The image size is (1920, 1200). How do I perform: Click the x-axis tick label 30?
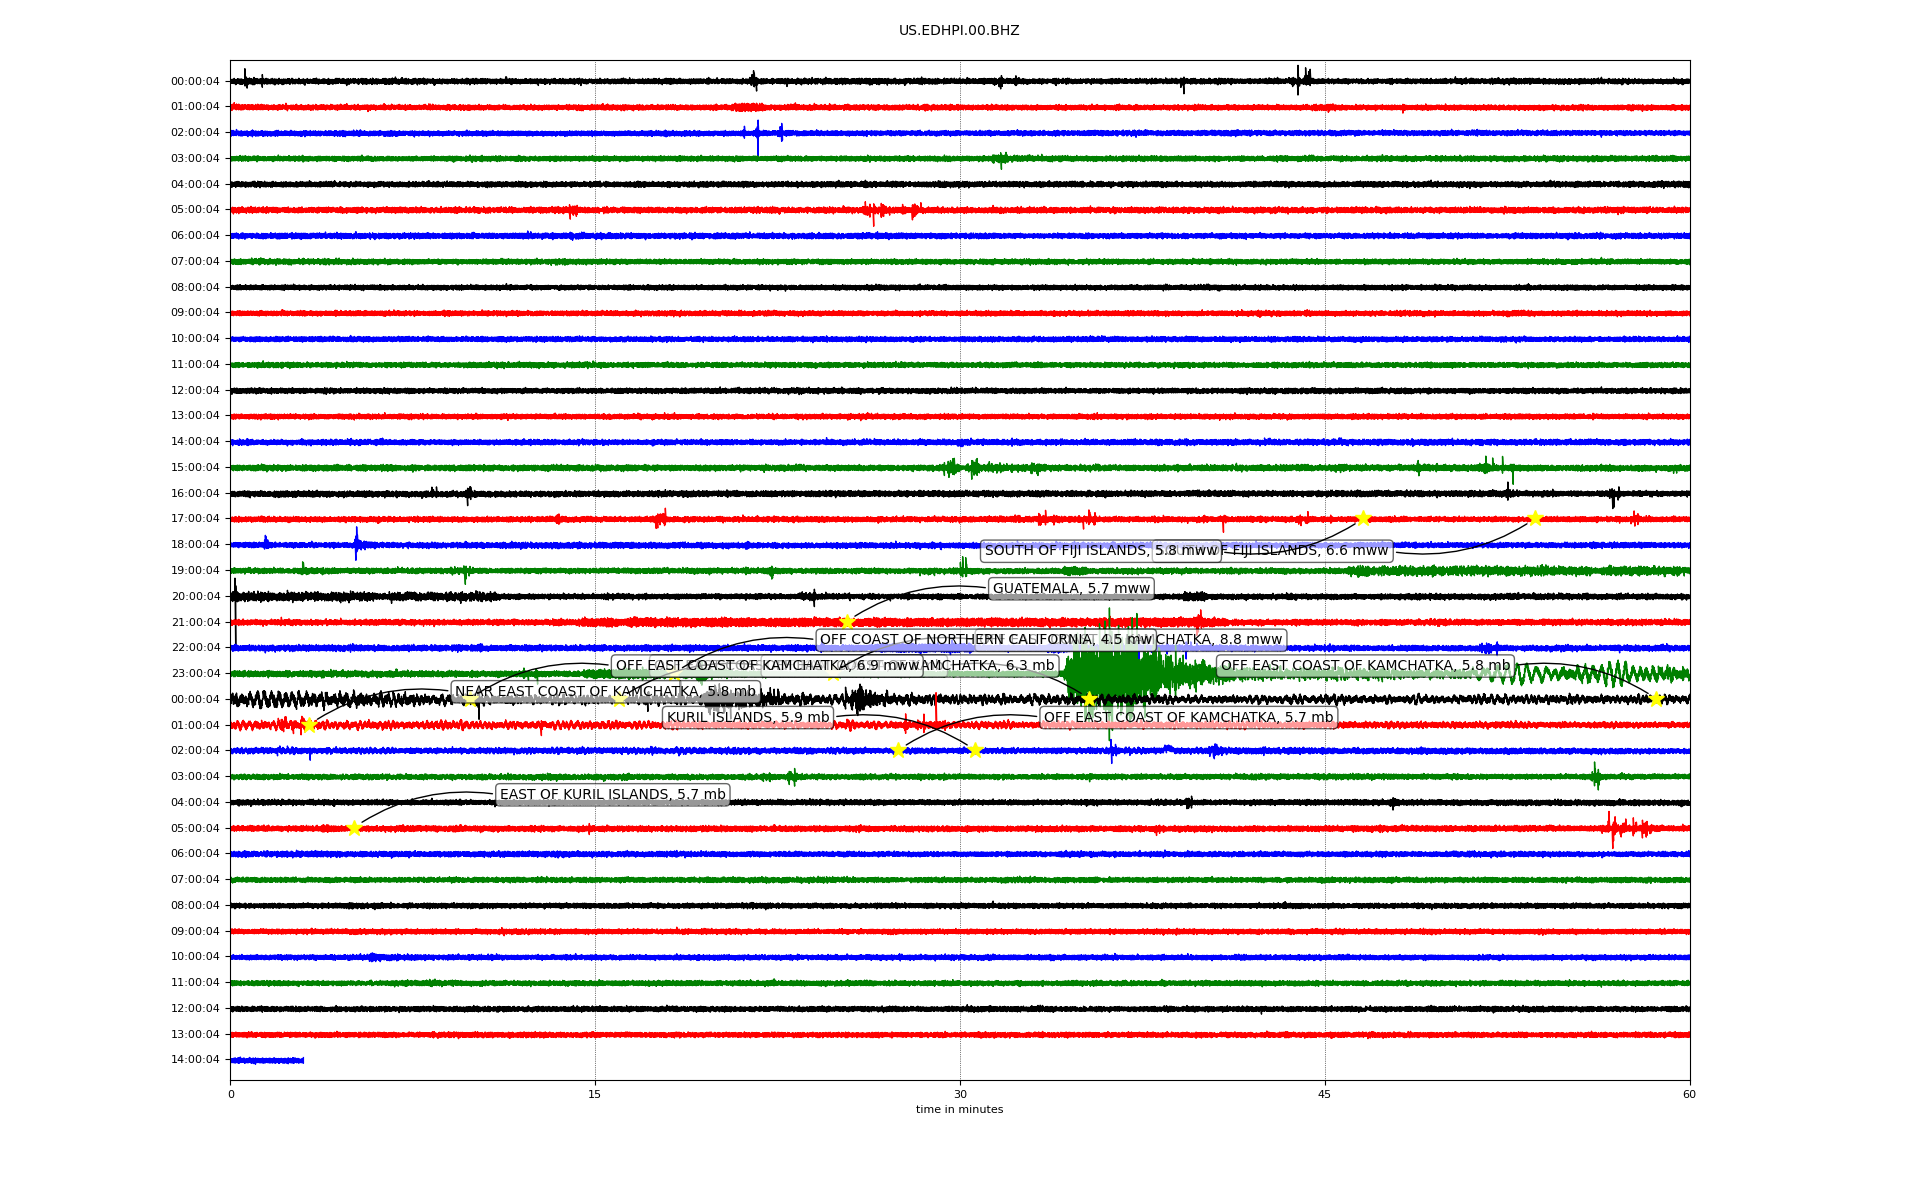point(960,1094)
